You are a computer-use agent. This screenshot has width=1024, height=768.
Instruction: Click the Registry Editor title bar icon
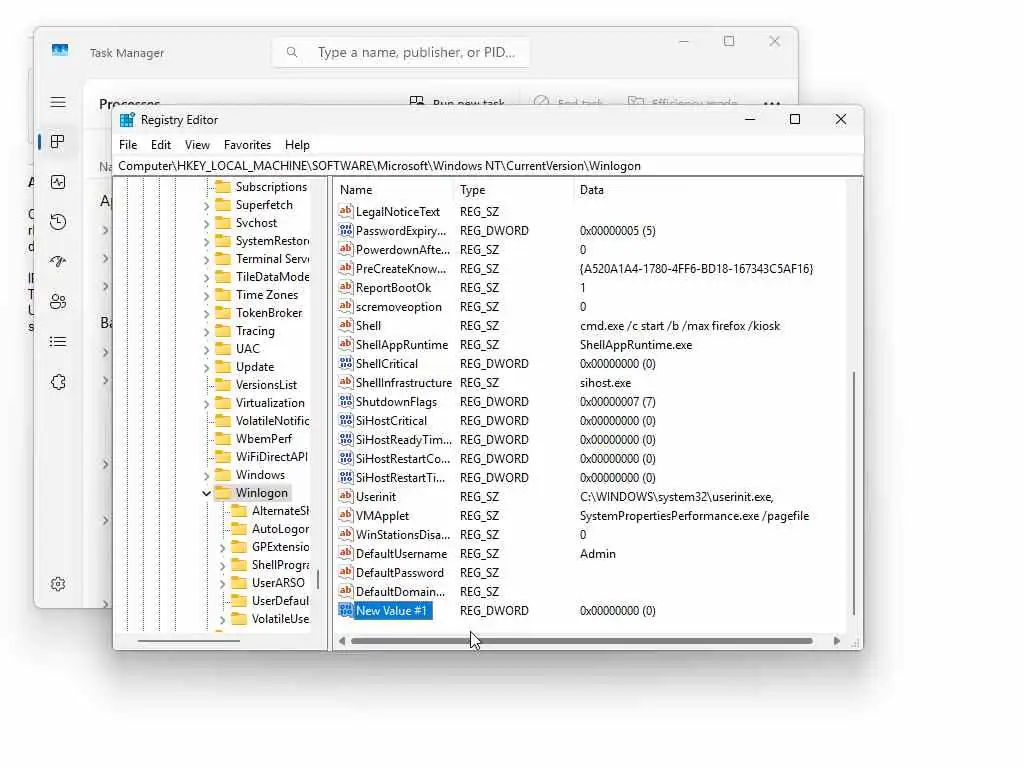coord(127,120)
